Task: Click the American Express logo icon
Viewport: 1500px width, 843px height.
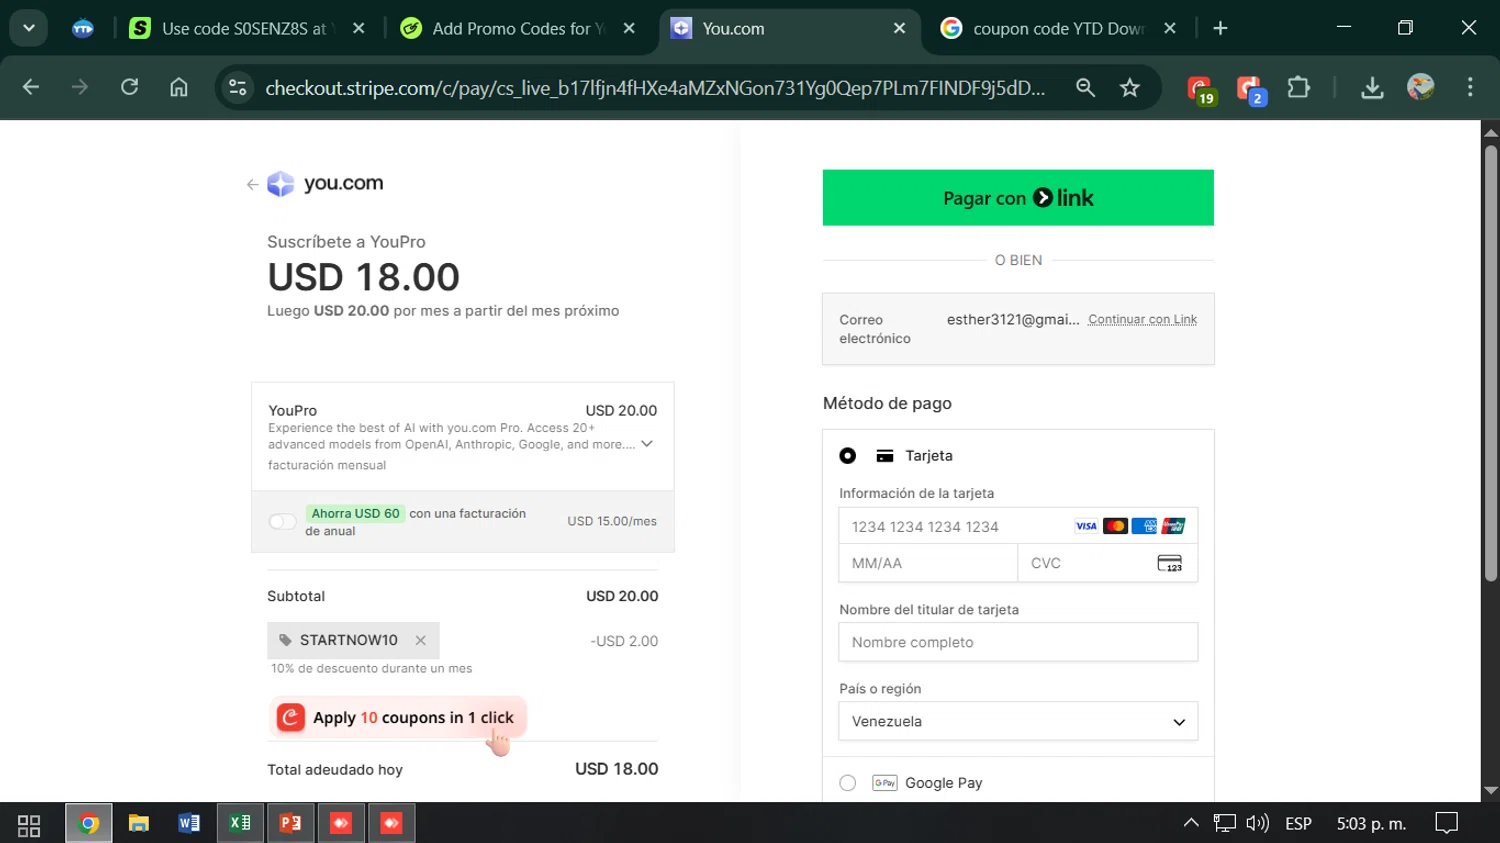Action: [1144, 526]
